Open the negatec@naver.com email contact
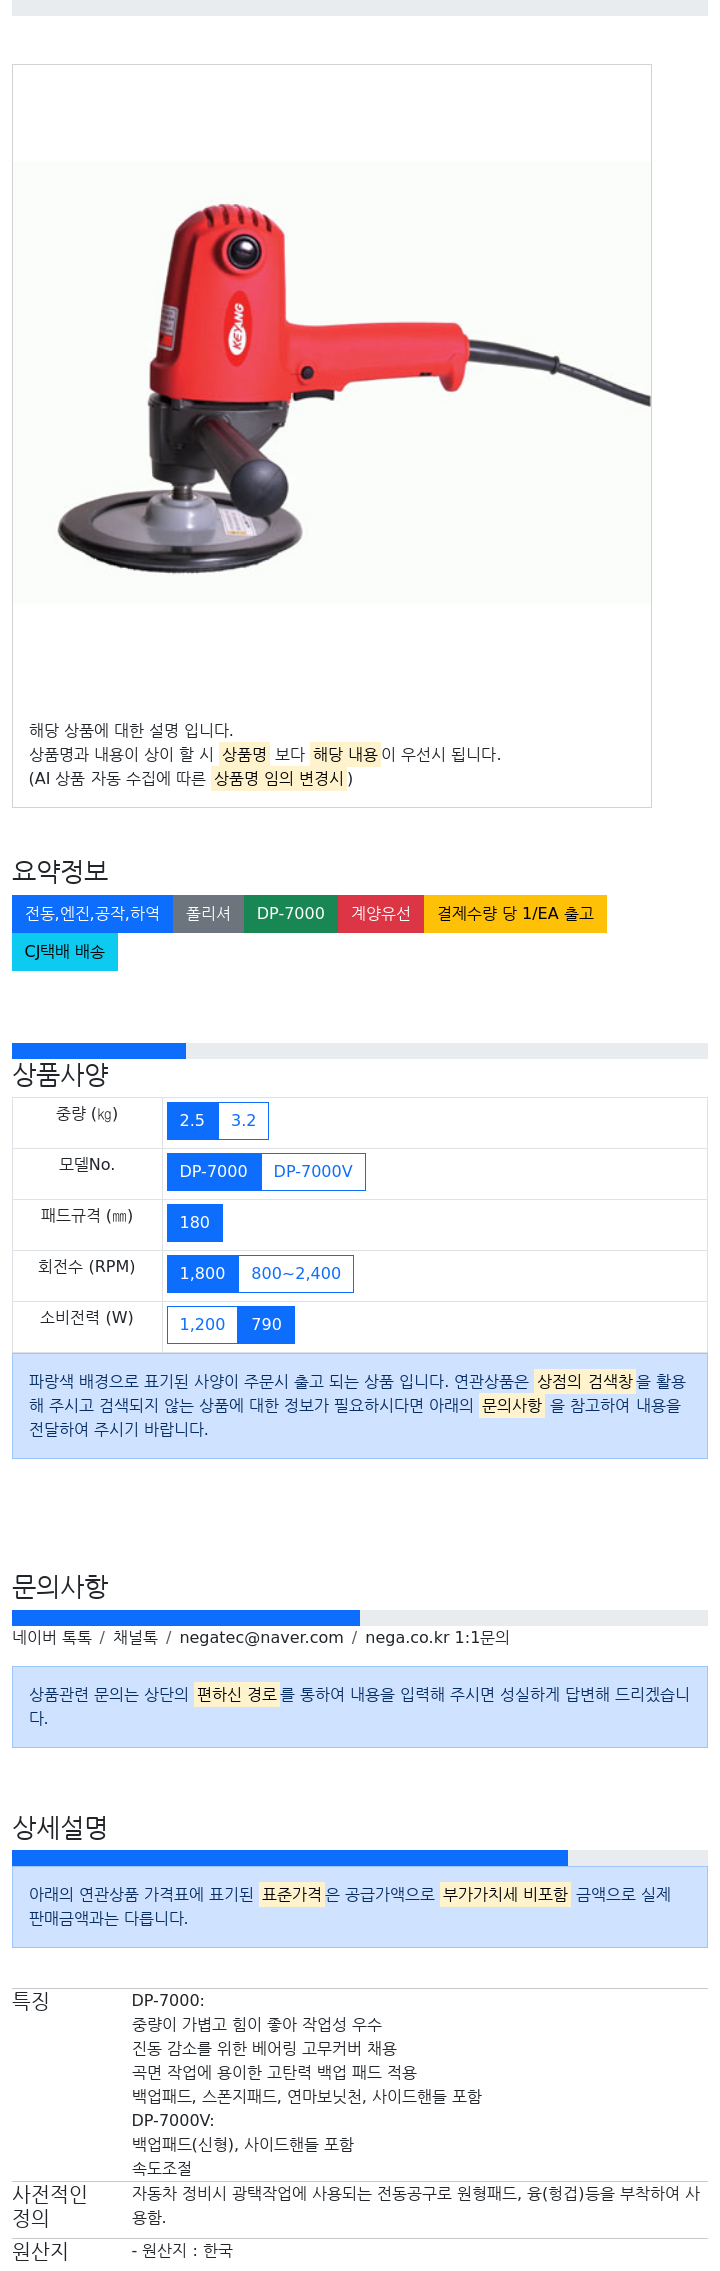Image resolution: width=720 pixels, height=2271 pixels. coord(261,1638)
